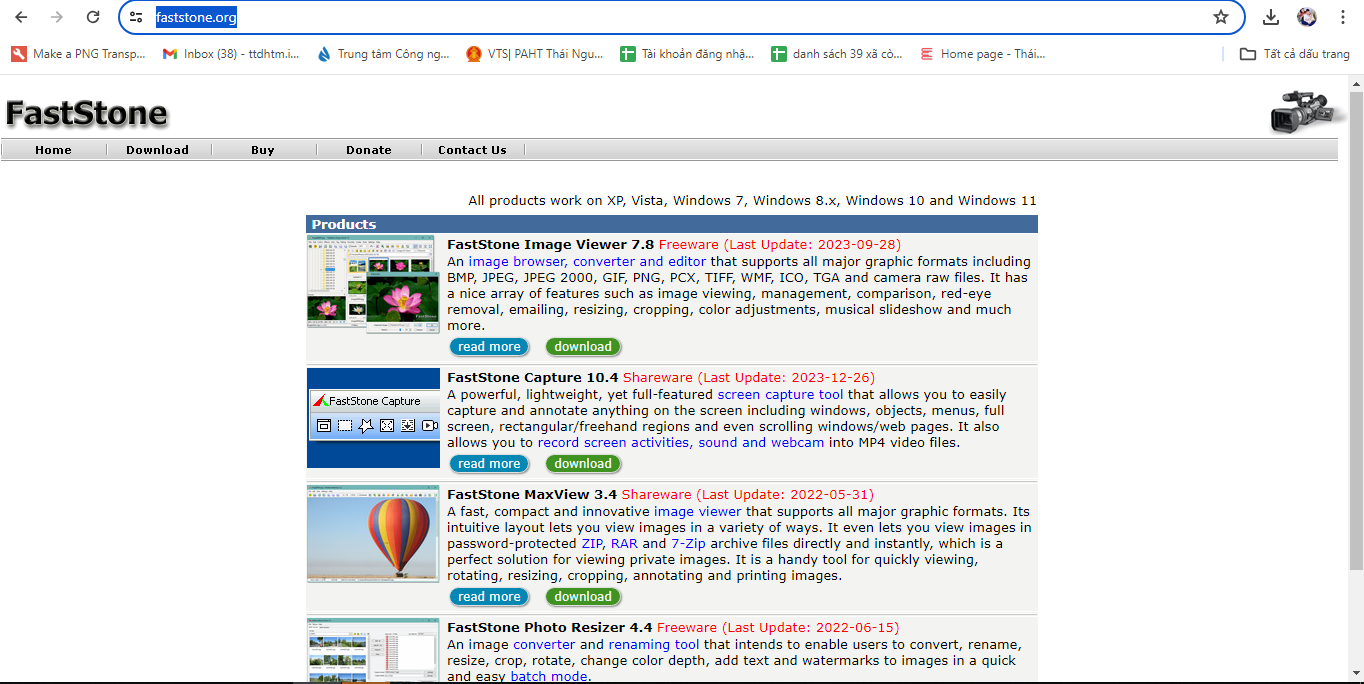Click FastStone MaxView 3.4 title

[x=532, y=495]
